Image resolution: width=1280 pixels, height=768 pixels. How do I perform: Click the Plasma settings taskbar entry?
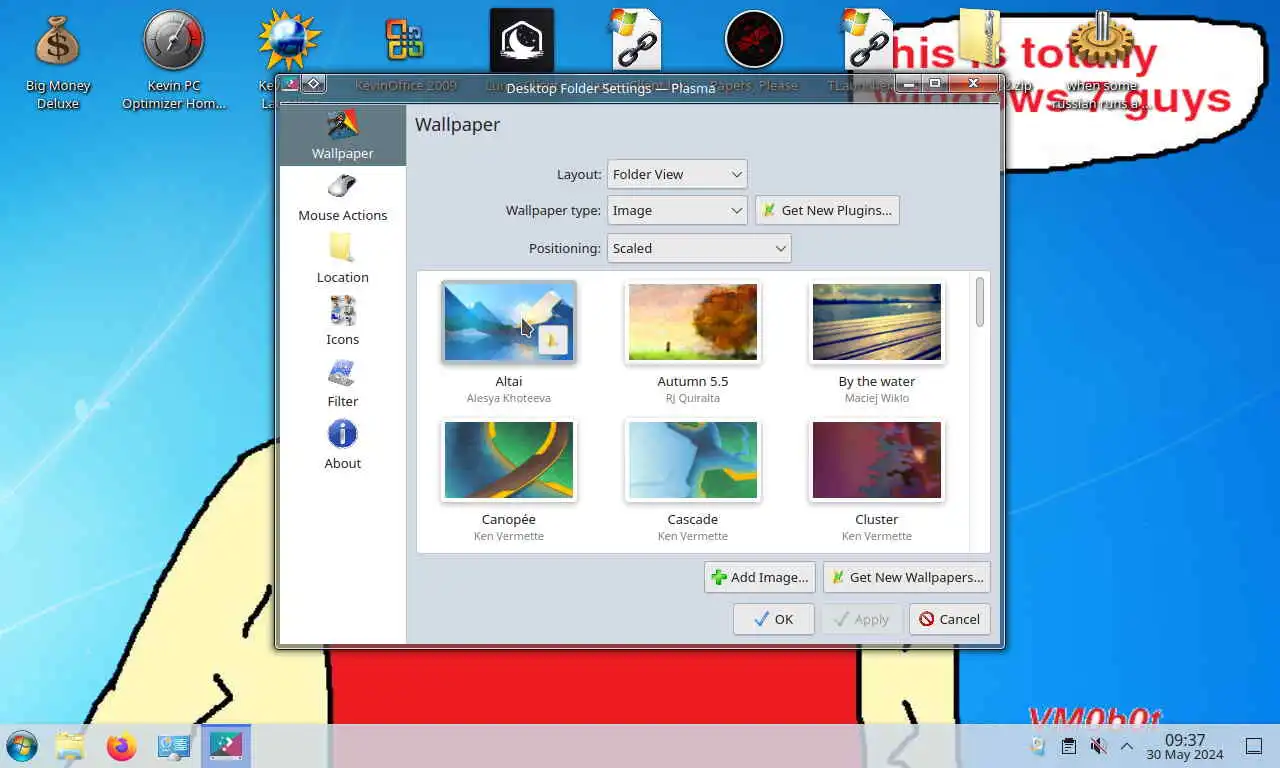pyautogui.click(x=226, y=746)
